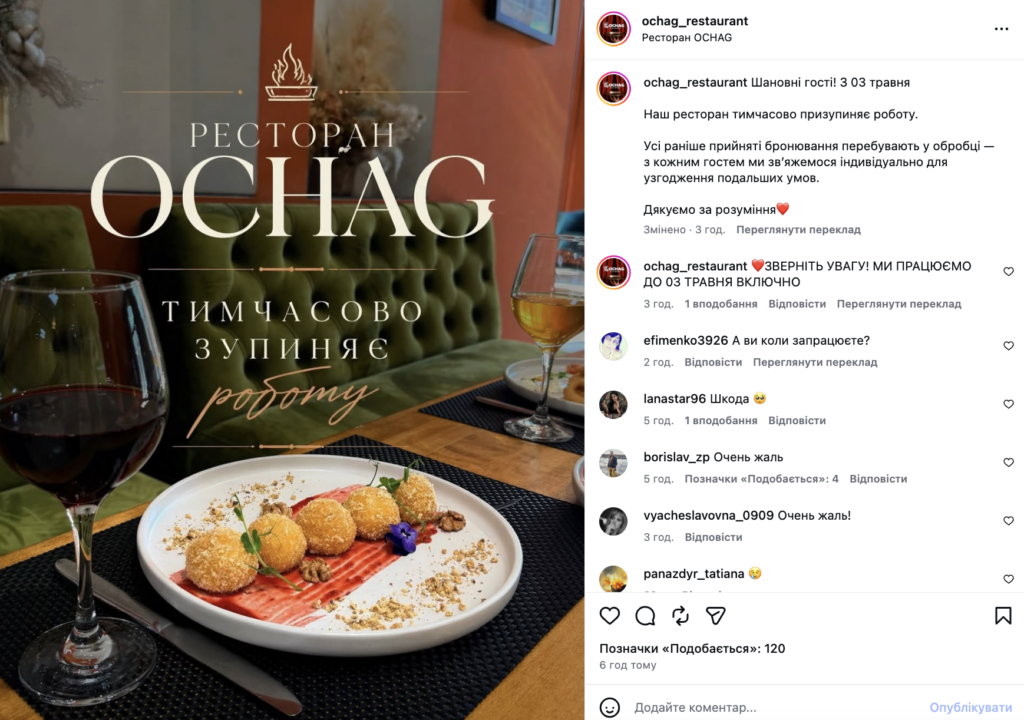Reply to efimenko3926 via 'Відповісти'
This screenshot has width=1024, height=720.
pos(713,362)
